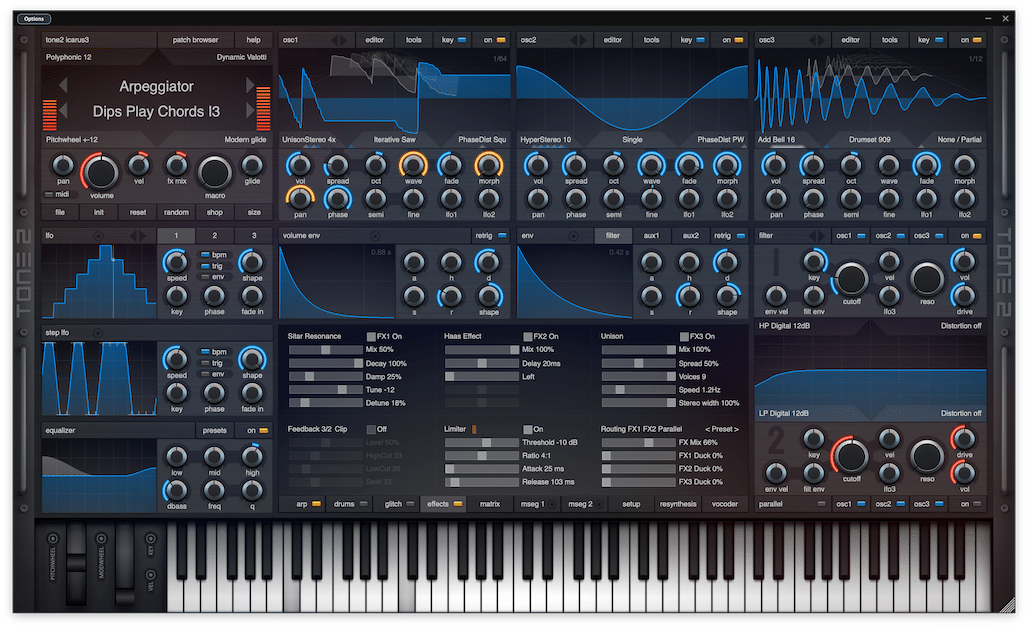Click equalizer dbass knob

pyautogui.click(x=176, y=490)
